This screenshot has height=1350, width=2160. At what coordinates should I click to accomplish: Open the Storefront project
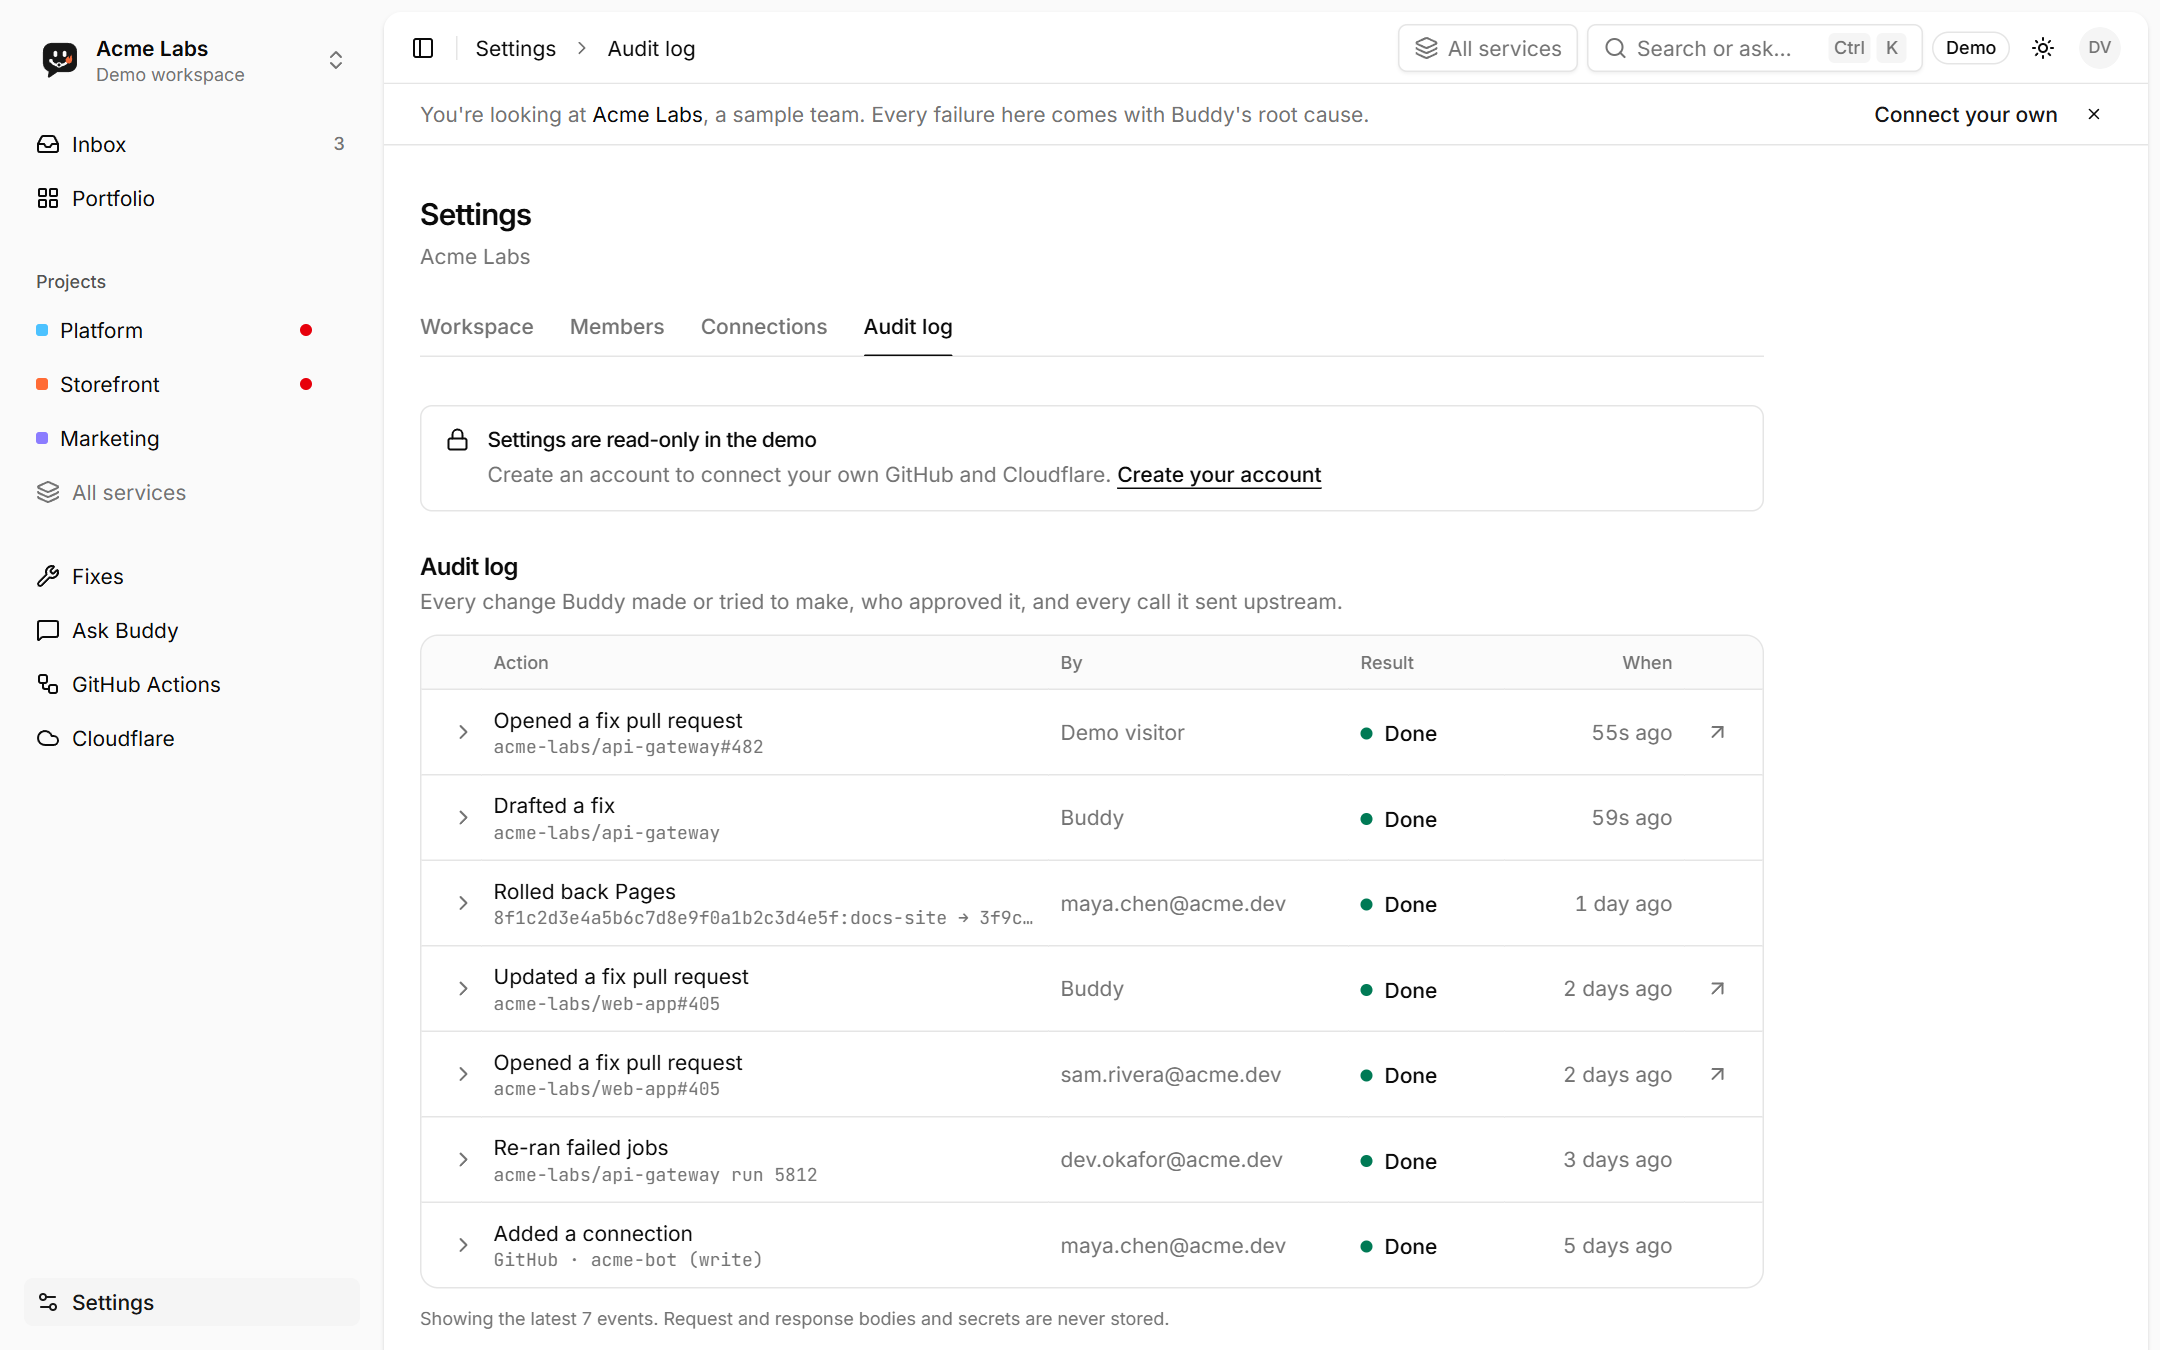point(191,384)
